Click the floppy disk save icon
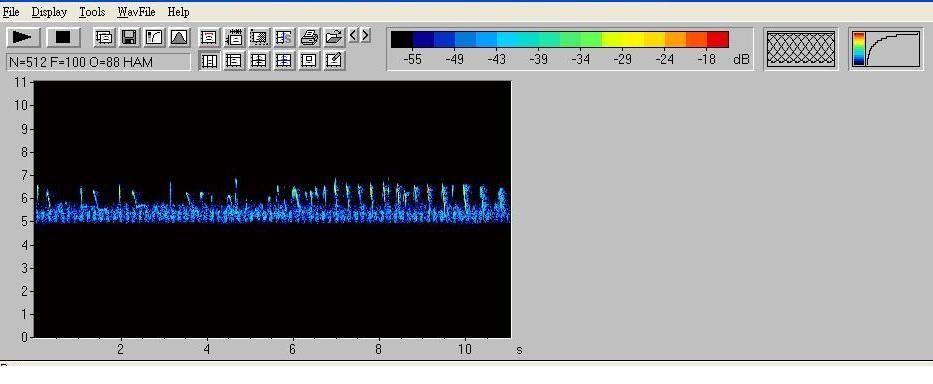This screenshot has width=933, height=384. click(129, 38)
